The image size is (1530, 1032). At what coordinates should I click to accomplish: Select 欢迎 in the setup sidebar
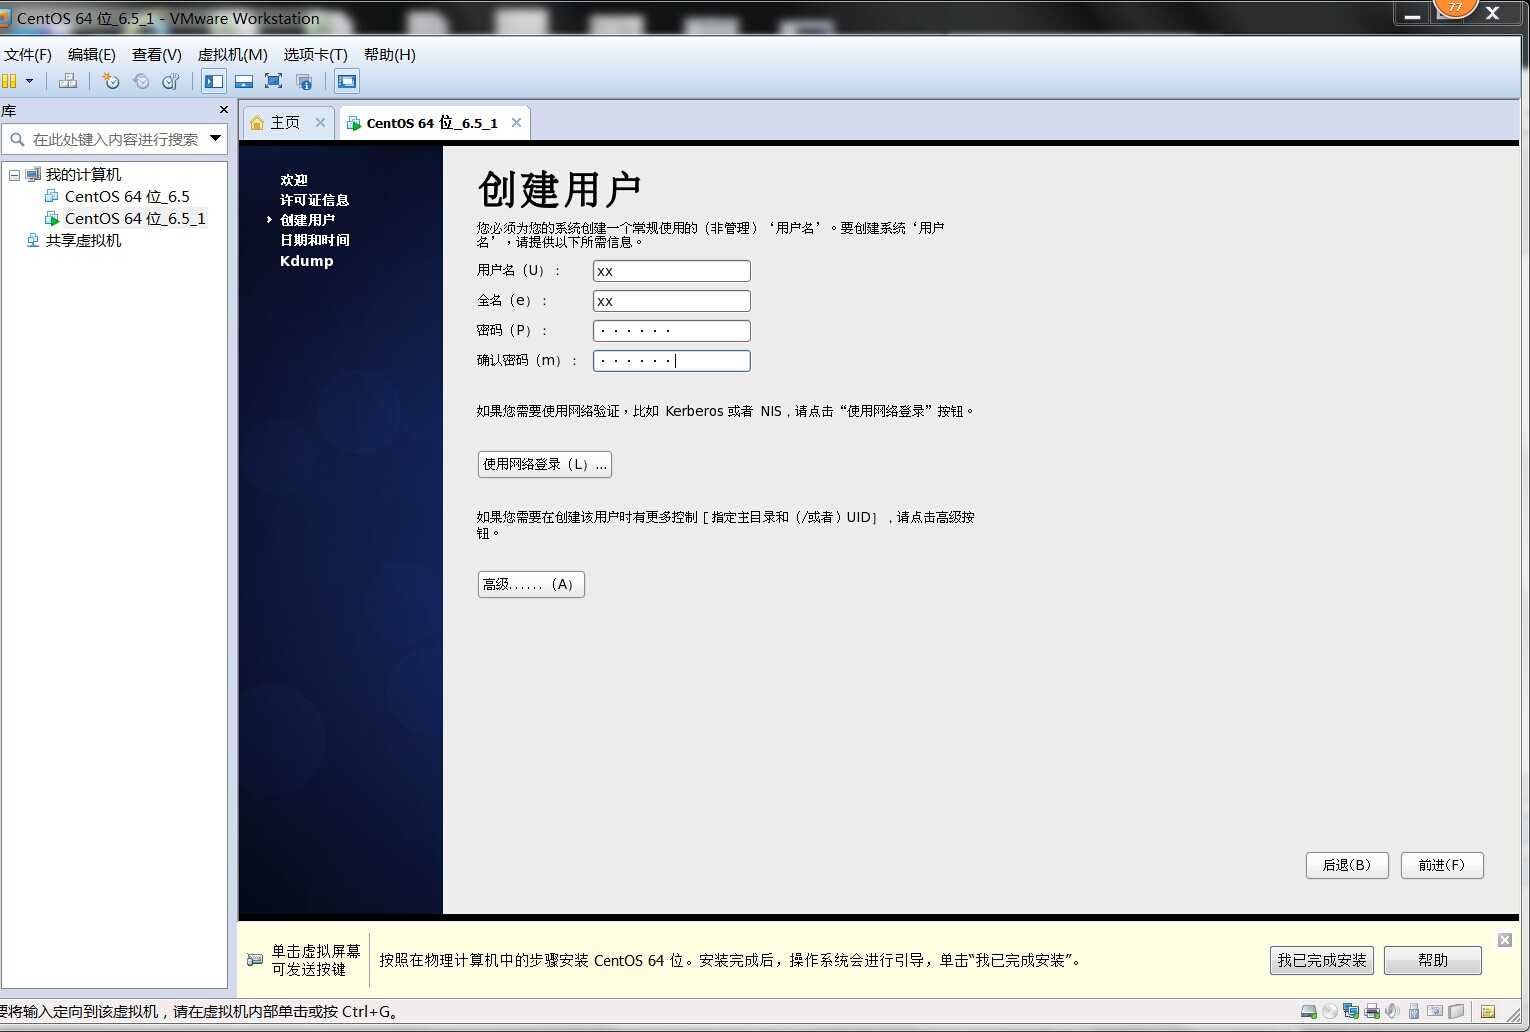point(293,180)
